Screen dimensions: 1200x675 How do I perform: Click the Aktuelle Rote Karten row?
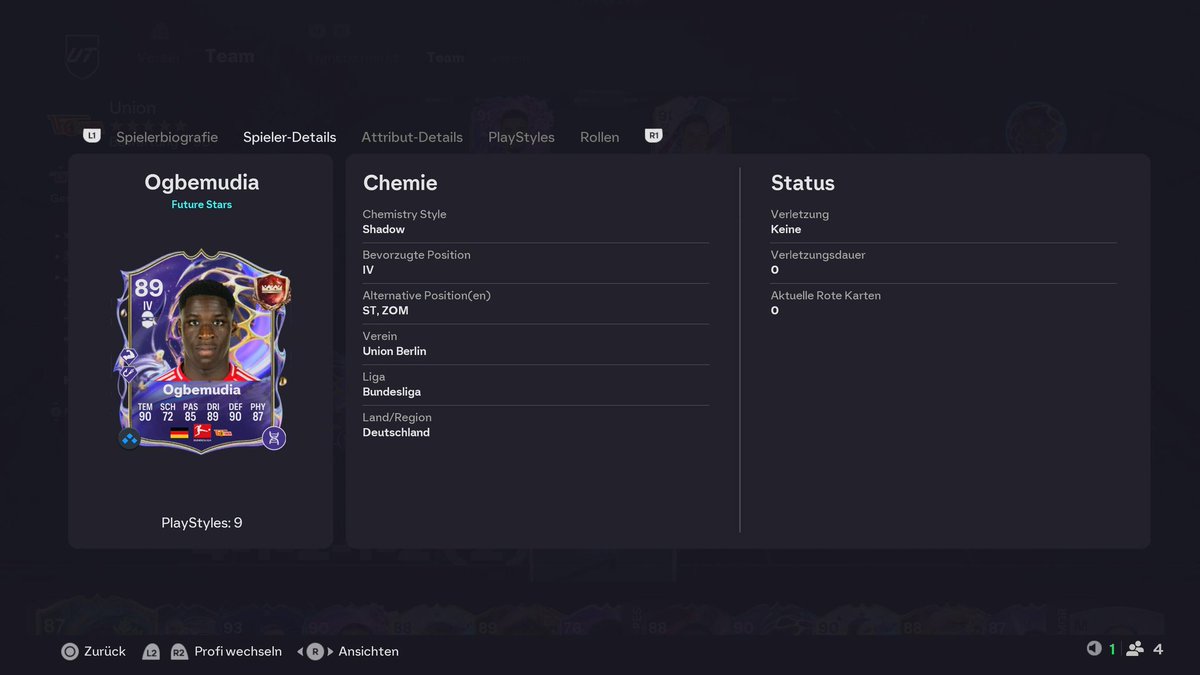point(943,303)
